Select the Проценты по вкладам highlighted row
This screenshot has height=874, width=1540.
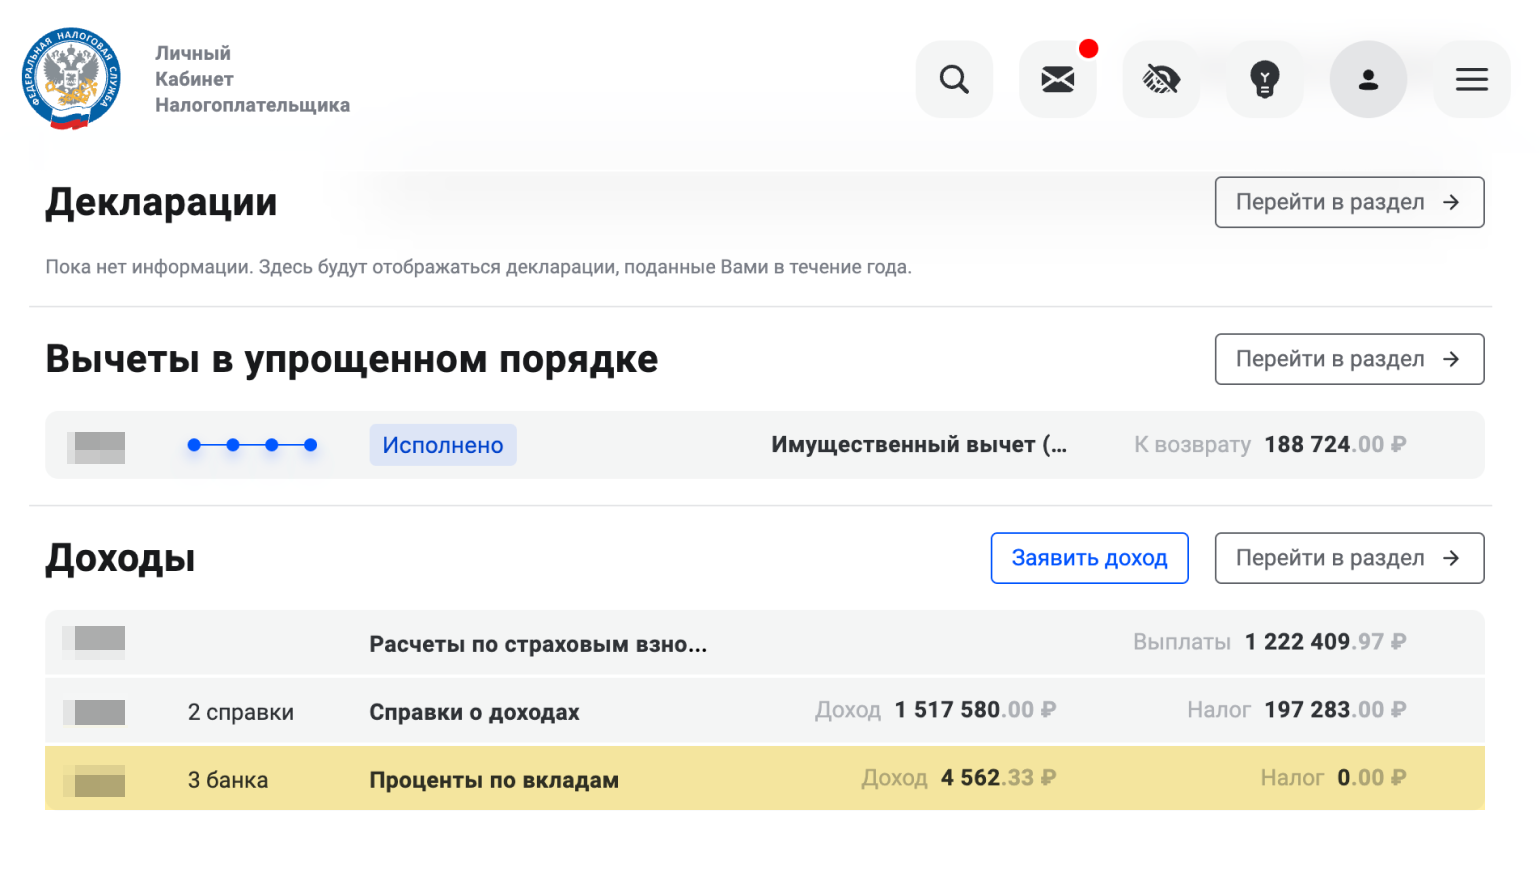coord(494,779)
